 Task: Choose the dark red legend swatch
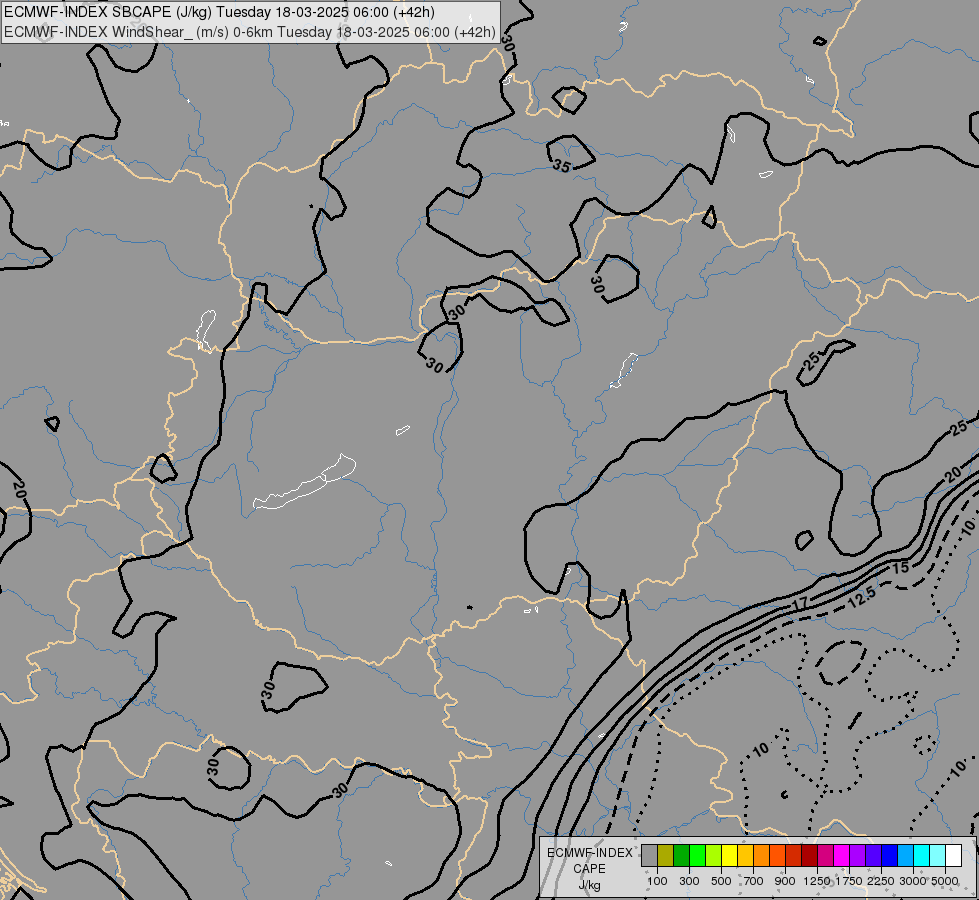809,855
